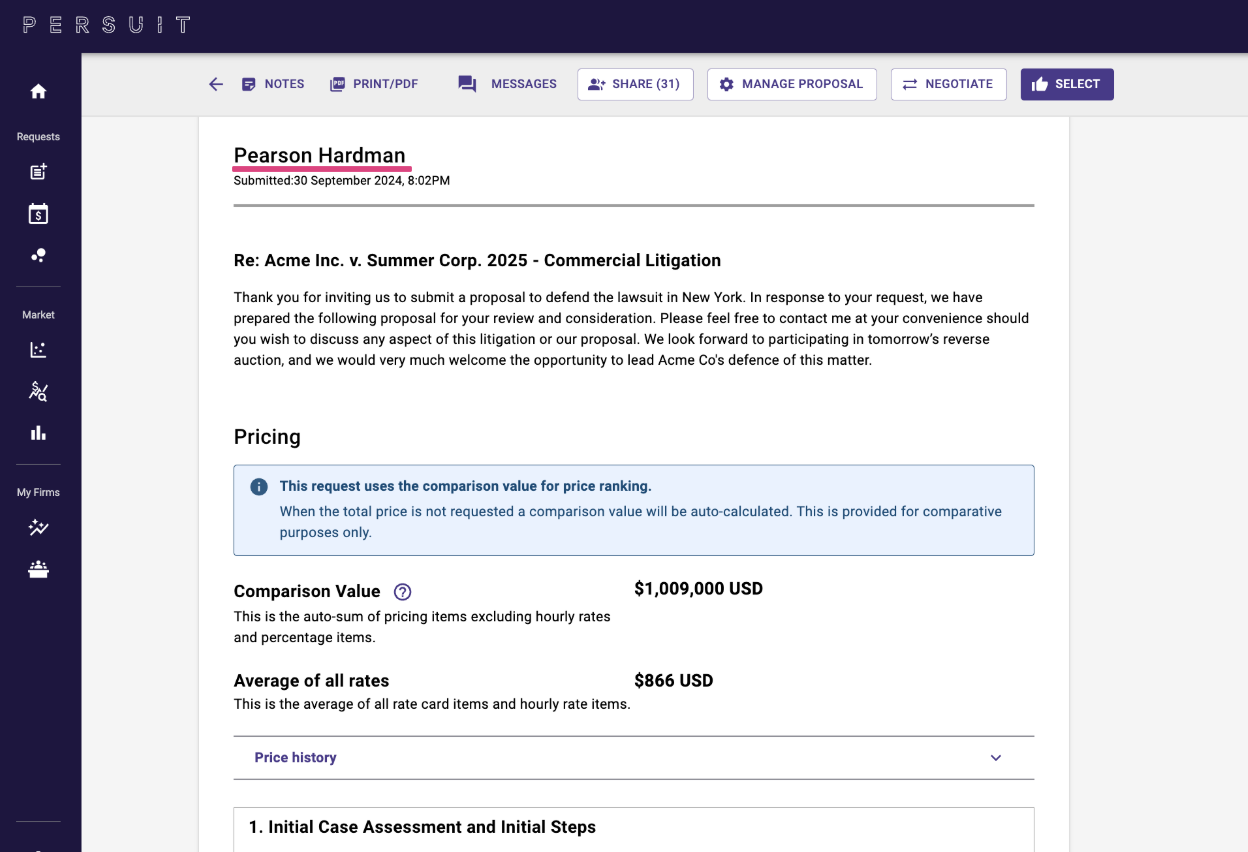Image resolution: width=1248 pixels, height=852 pixels.
Task: Open the calendar dollar icon under Requests
Action: [x=38, y=214]
